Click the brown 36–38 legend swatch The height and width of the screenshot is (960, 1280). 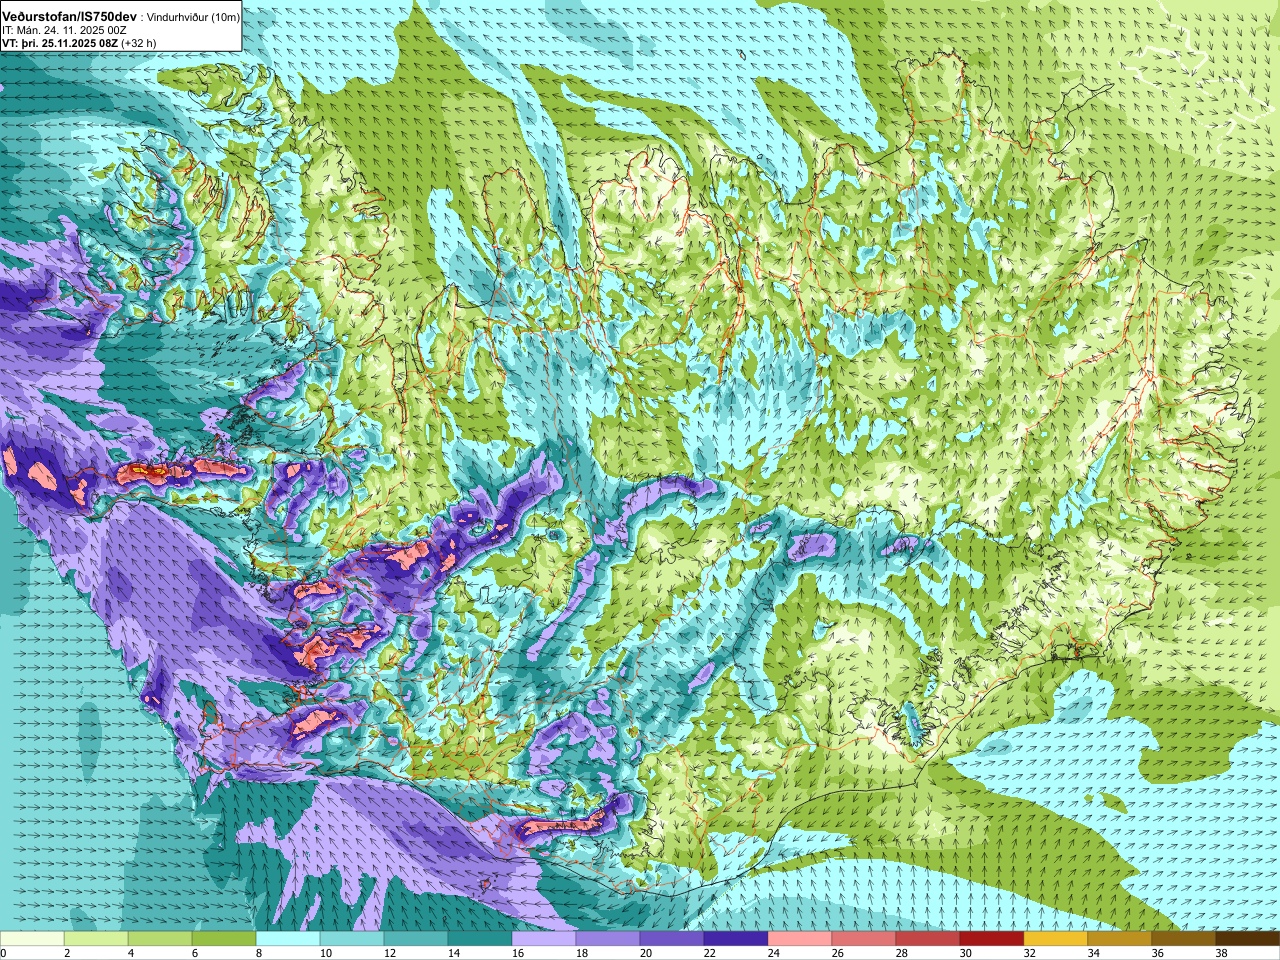click(x=1184, y=940)
